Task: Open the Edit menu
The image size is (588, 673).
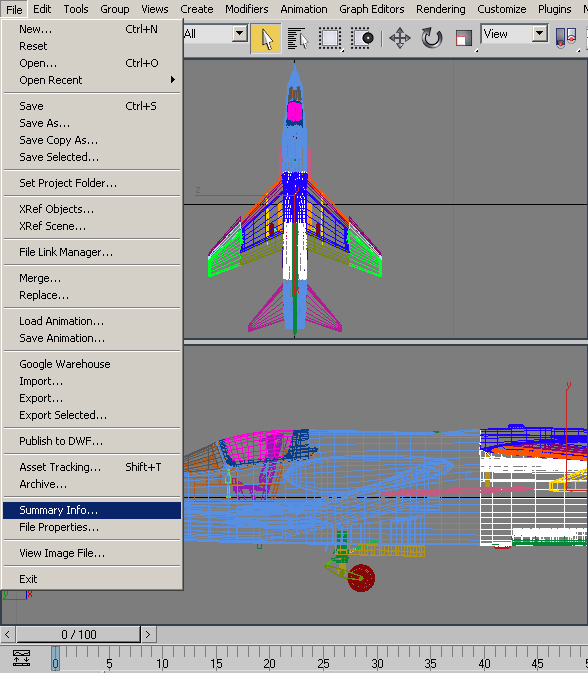Action: pyautogui.click(x=42, y=9)
